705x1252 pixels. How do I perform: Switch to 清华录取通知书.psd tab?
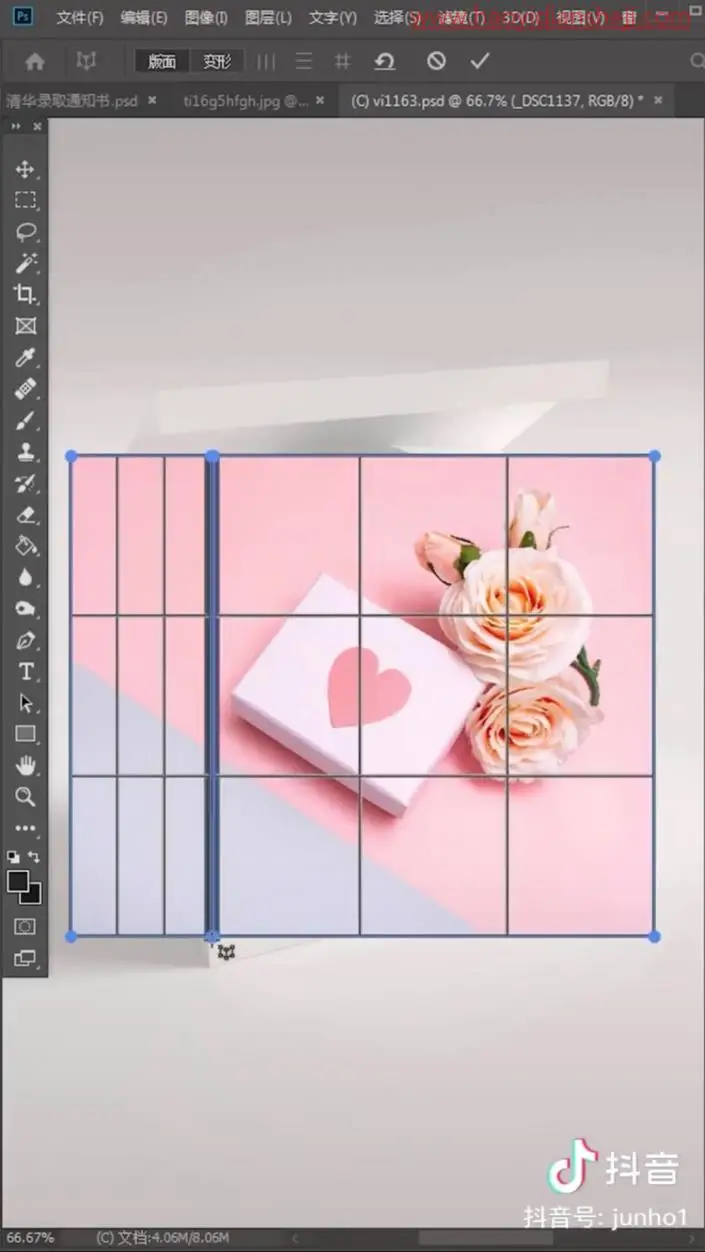click(x=71, y=101)
